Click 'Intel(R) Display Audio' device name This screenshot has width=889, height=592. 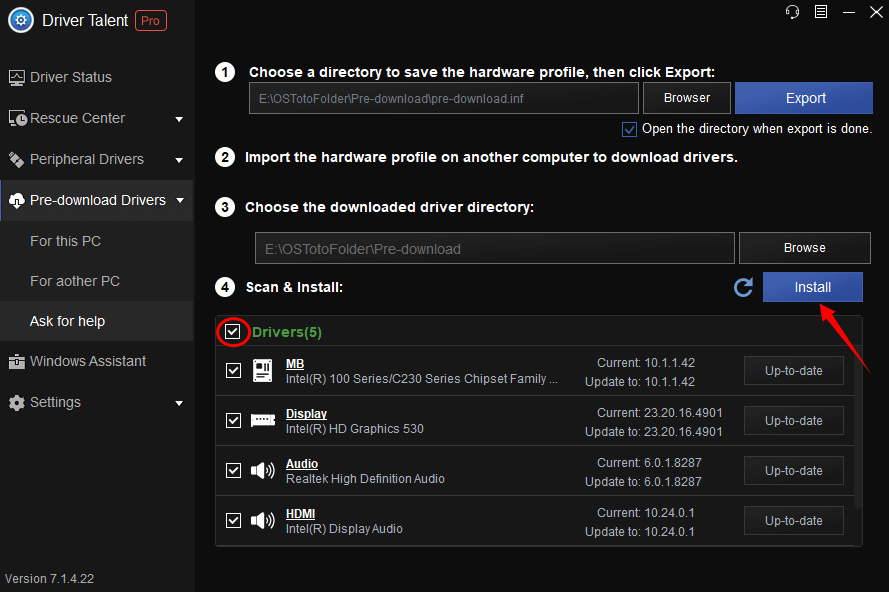344,528
